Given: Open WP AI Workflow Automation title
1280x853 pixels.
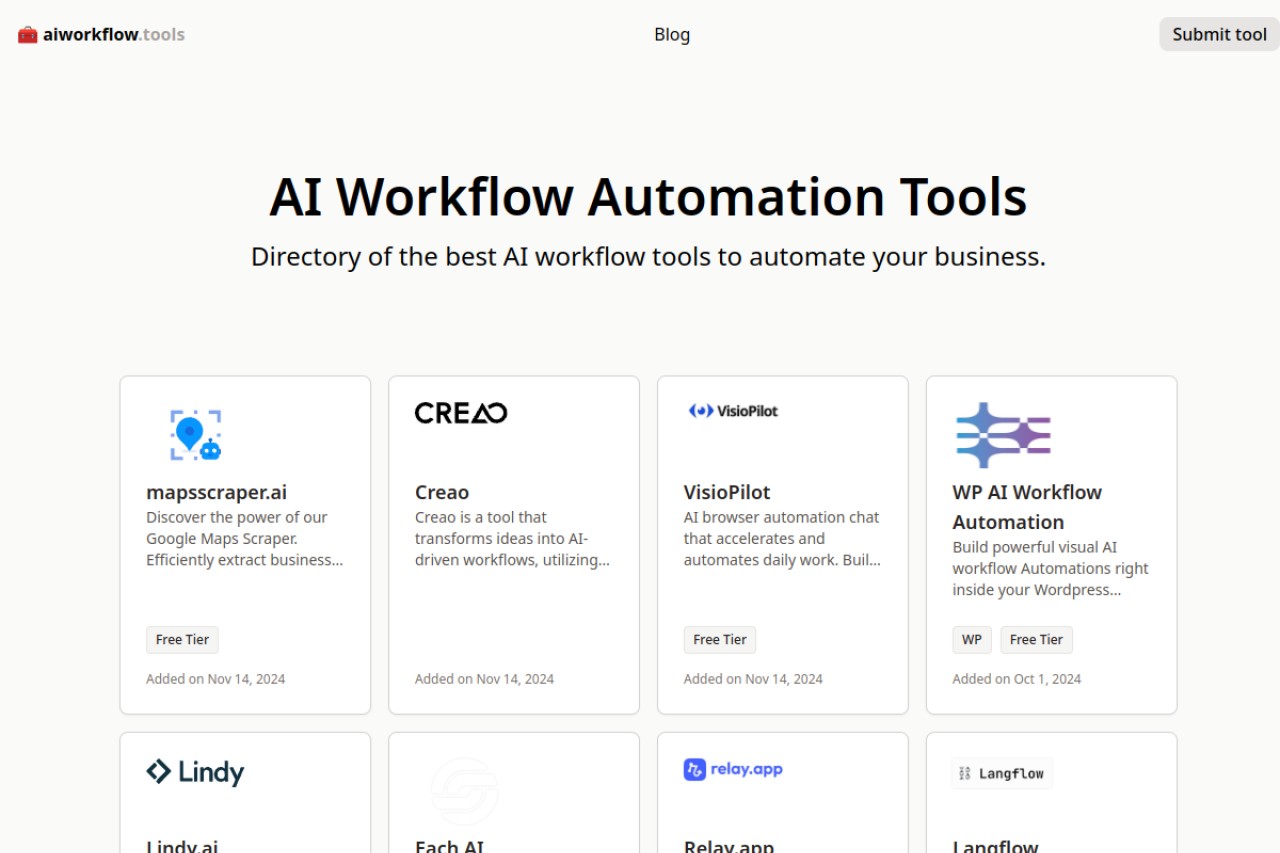Looking at the screenshot, I should click(1027, 507).
